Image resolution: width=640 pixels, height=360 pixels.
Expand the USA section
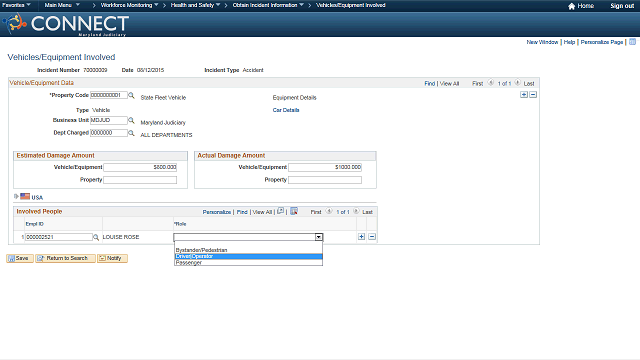click(x=16, y=196)
